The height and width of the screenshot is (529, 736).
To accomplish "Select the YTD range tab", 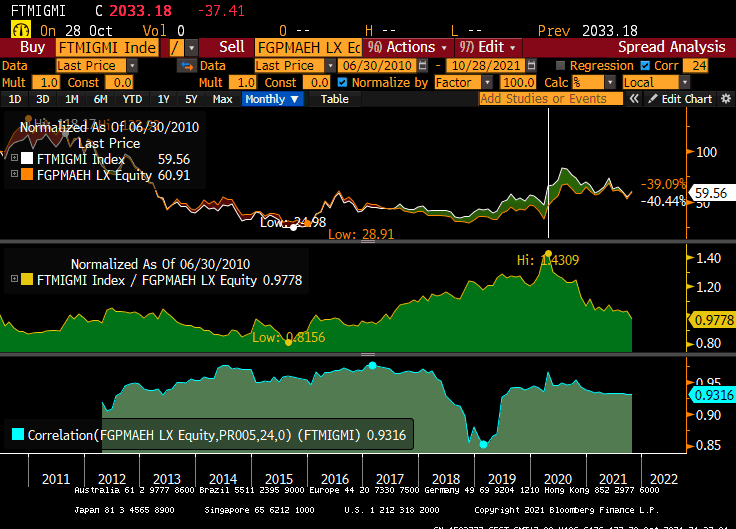I will tap(132, 99).
